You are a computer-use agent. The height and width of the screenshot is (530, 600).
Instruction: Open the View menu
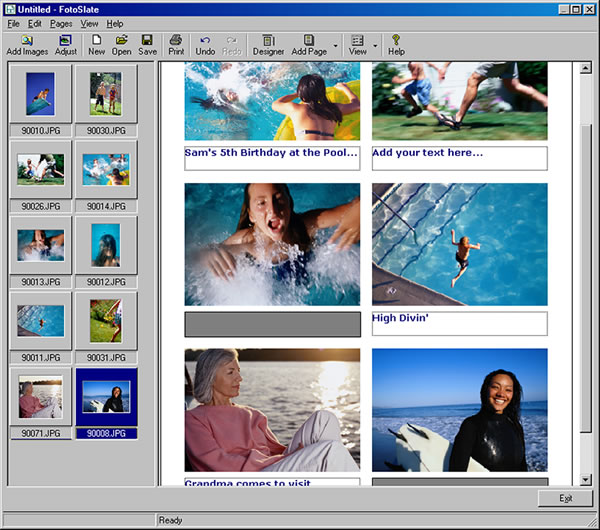(89, 24)
